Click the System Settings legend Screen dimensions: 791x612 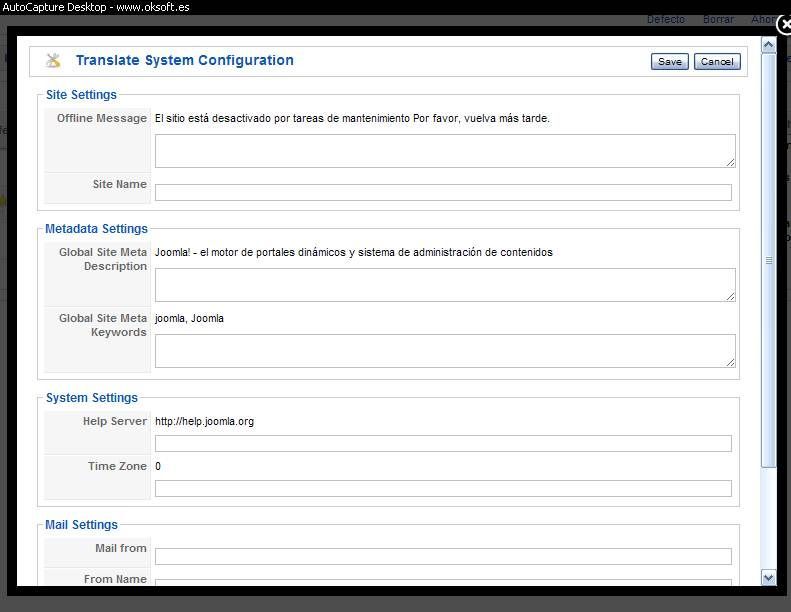[x=92, y=398]
